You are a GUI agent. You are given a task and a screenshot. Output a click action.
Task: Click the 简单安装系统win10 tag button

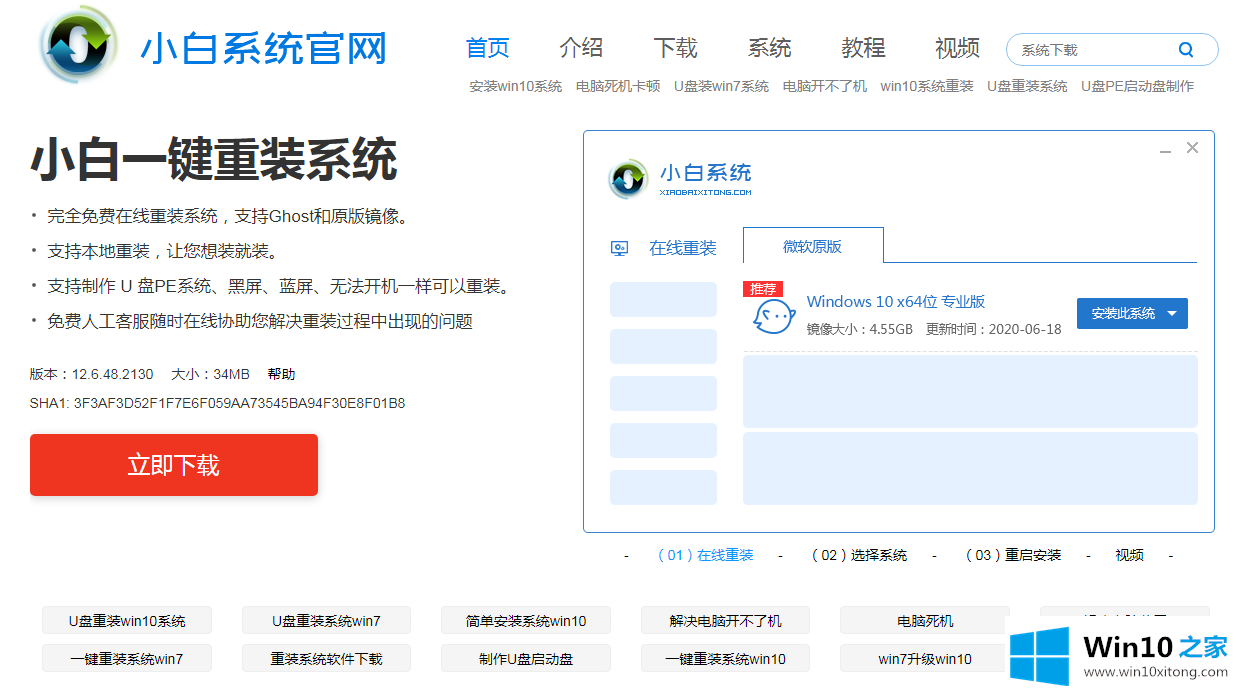[x=526, y=620]
